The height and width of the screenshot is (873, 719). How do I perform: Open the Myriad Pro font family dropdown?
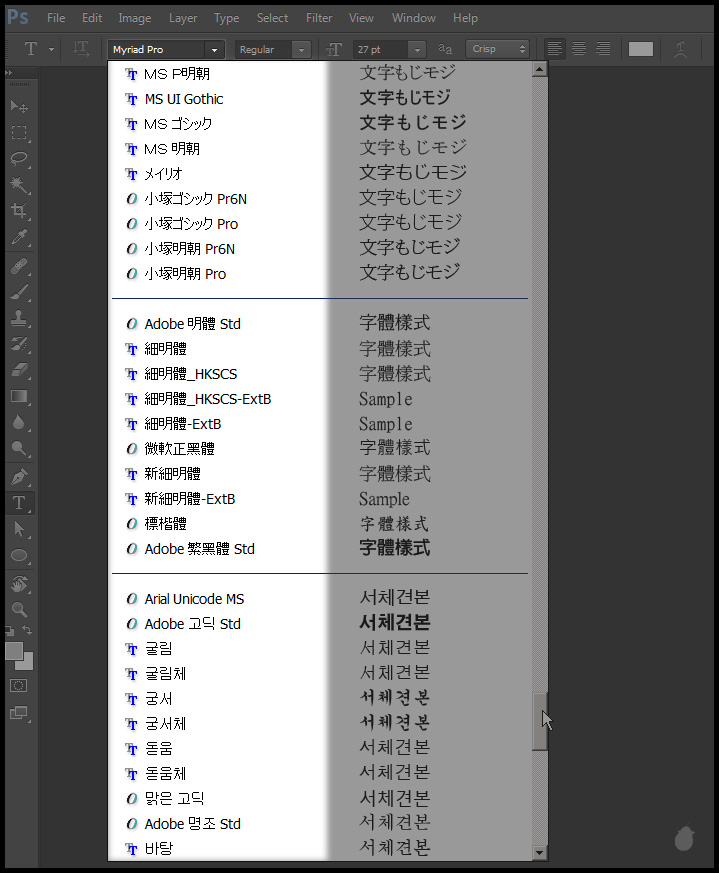tap(213, 49)
